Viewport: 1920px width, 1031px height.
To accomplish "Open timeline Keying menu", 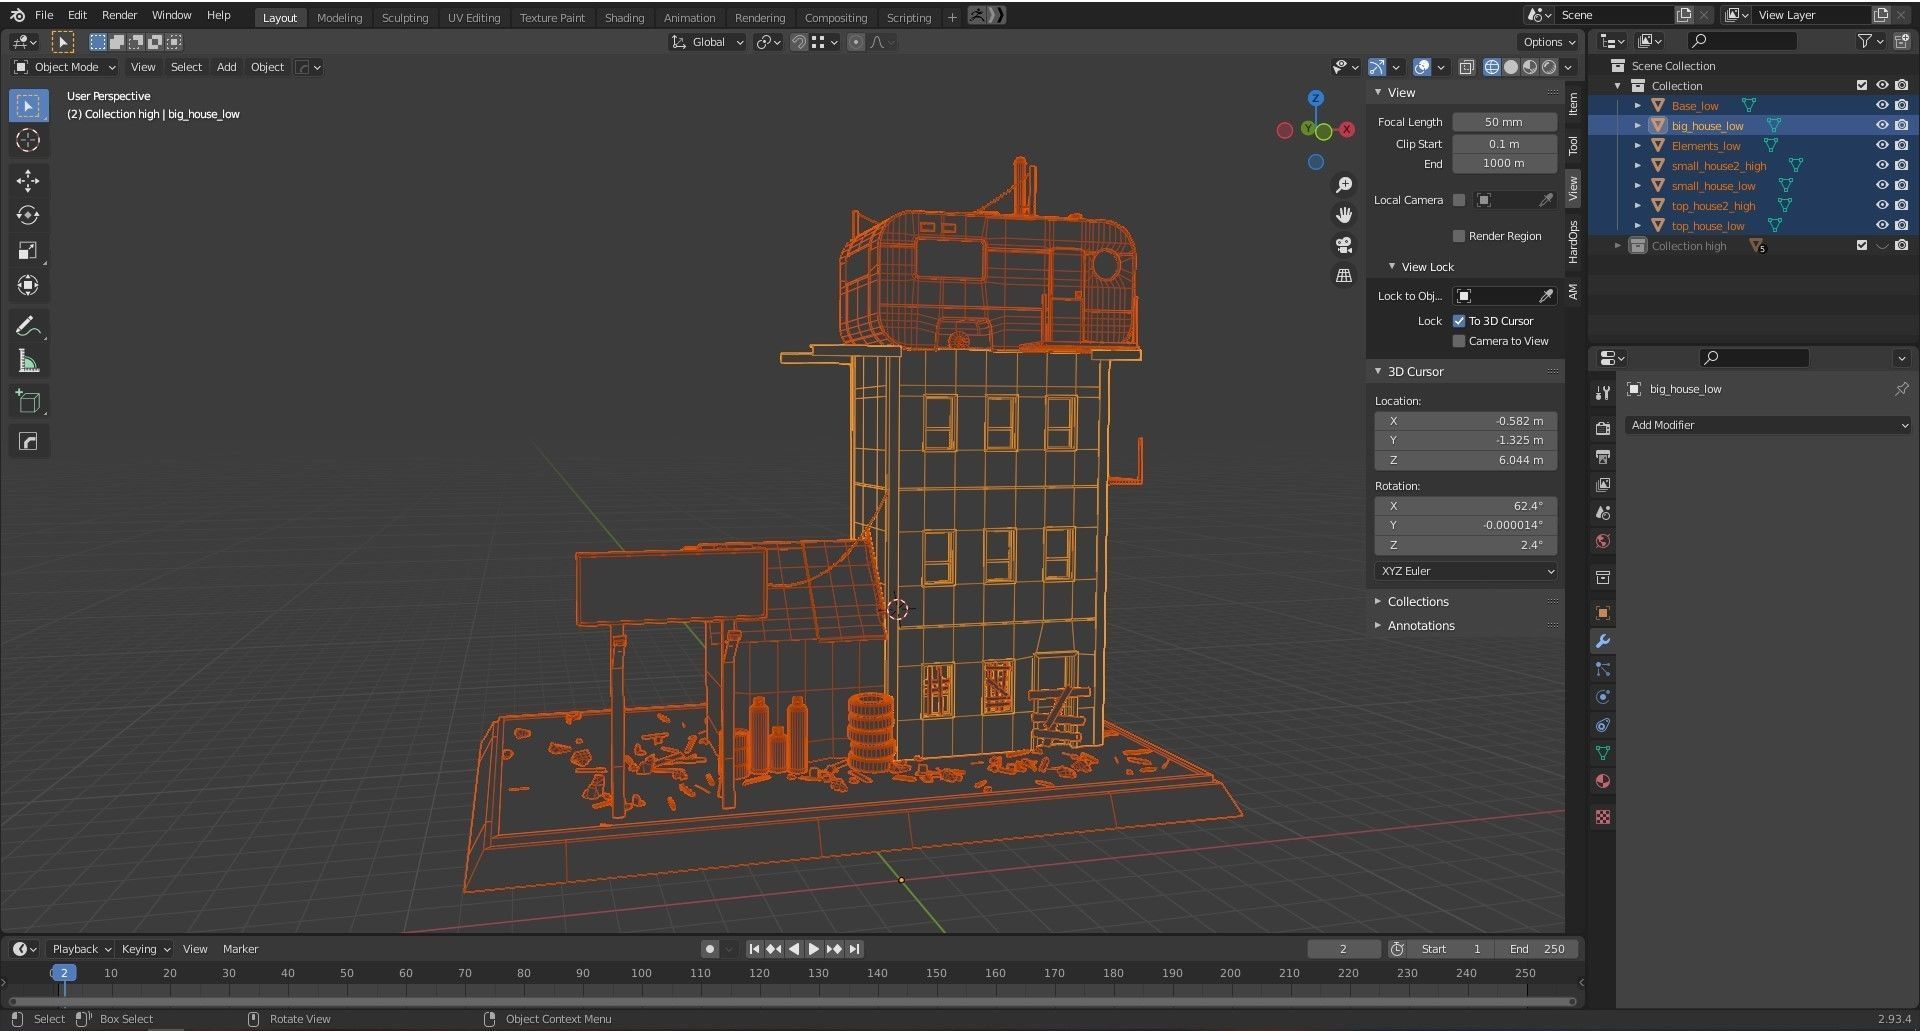I will point(145,949).
